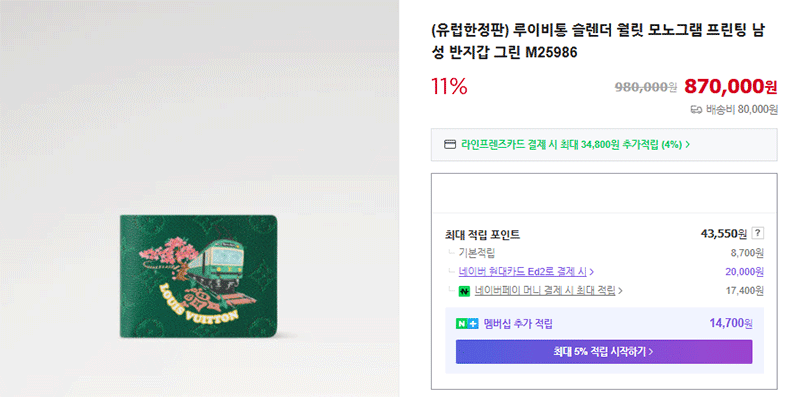
Task: Open the green Louis Vuitton wallet product image
Action: (x=198, y=276)
